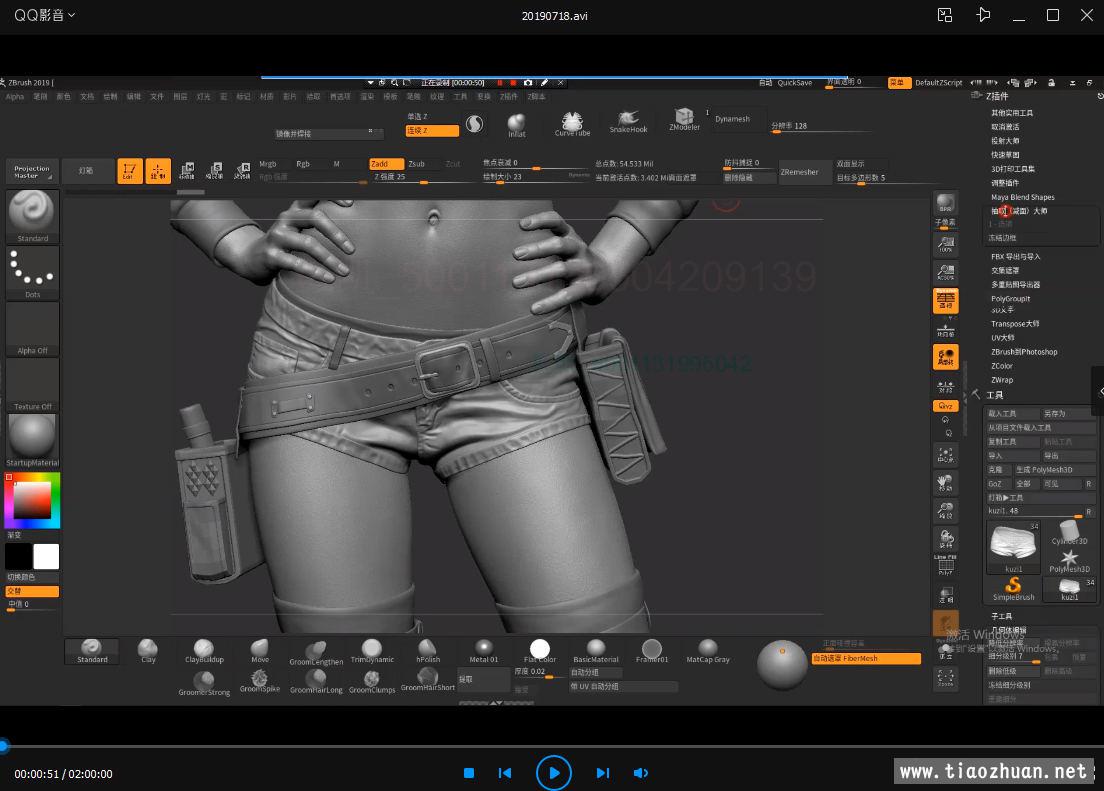
Task: Select the GroomHairLong brush
Action: click(316, 681)
